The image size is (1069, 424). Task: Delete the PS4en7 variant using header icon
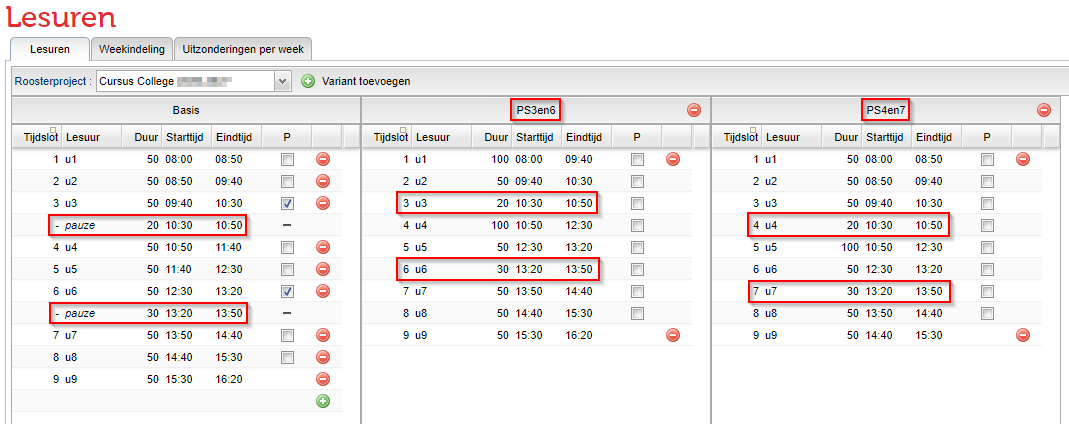click(x=1043, y=110)
